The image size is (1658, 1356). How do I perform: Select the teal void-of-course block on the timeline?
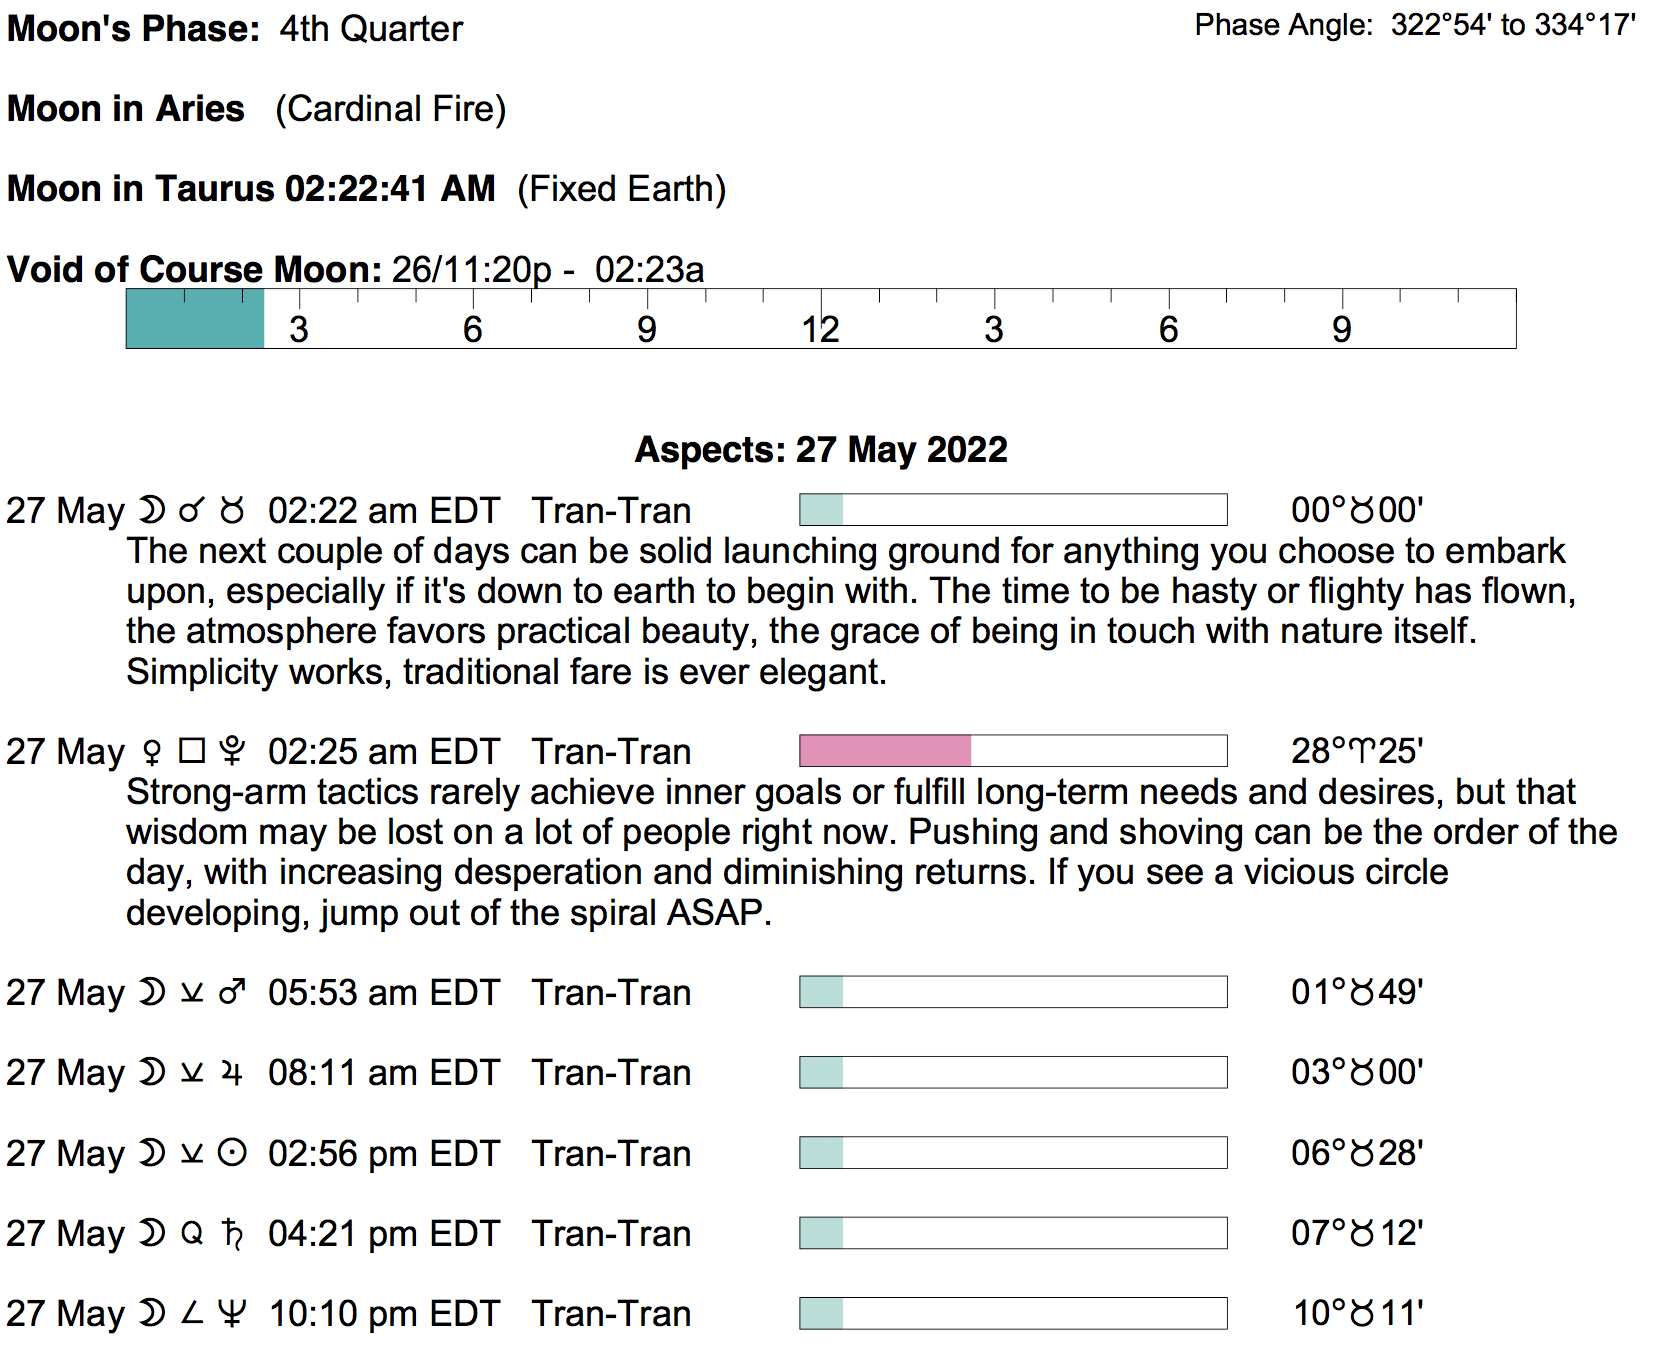tap(195, 319)
